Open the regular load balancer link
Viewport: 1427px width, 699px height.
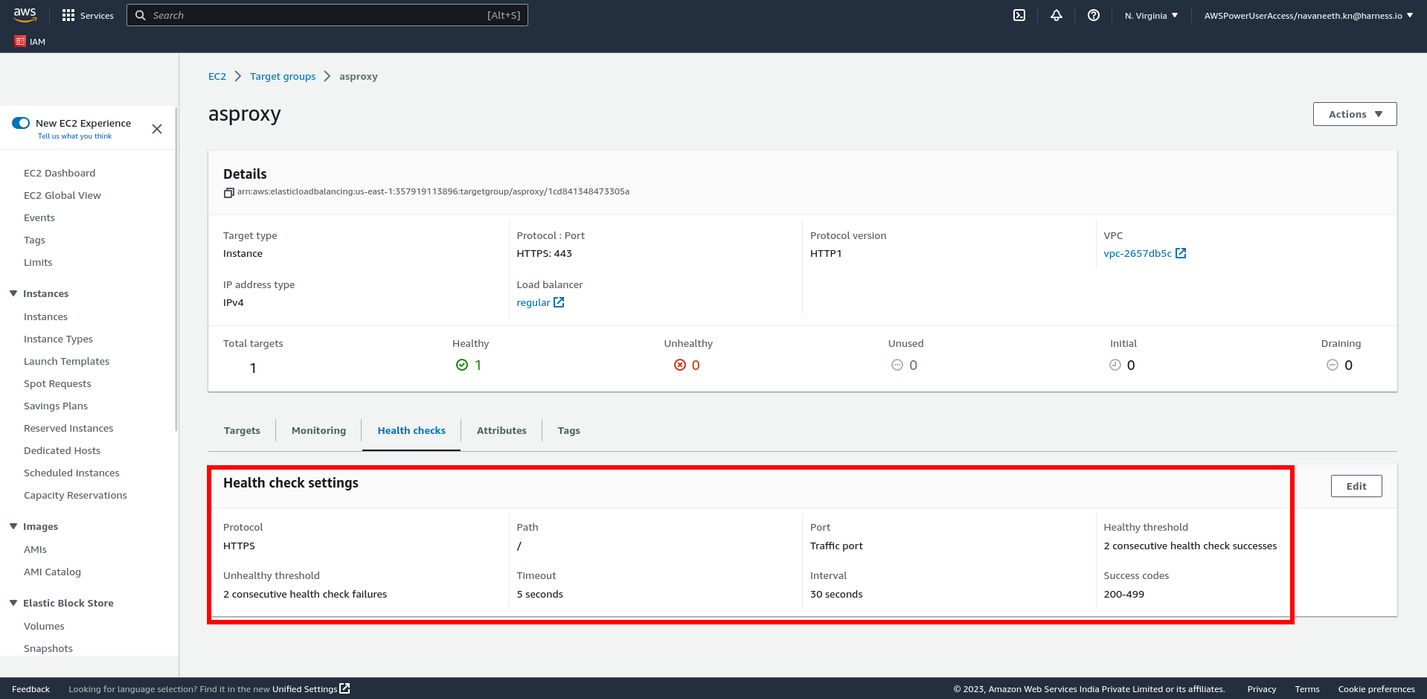coord(533,302)
